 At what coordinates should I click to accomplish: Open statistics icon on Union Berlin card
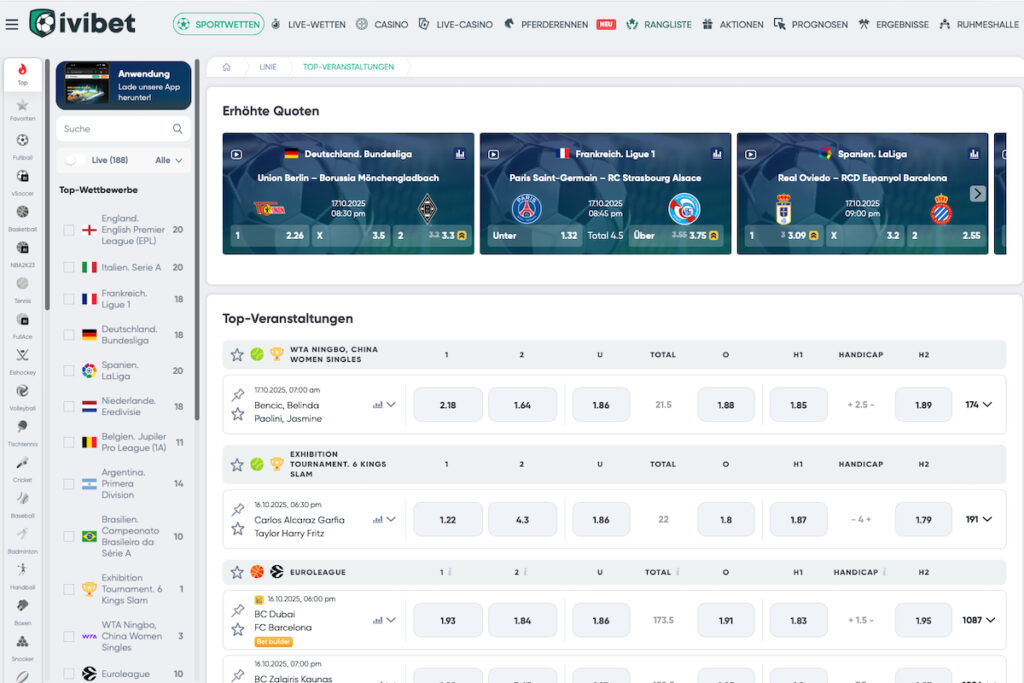tap(460, 153)
